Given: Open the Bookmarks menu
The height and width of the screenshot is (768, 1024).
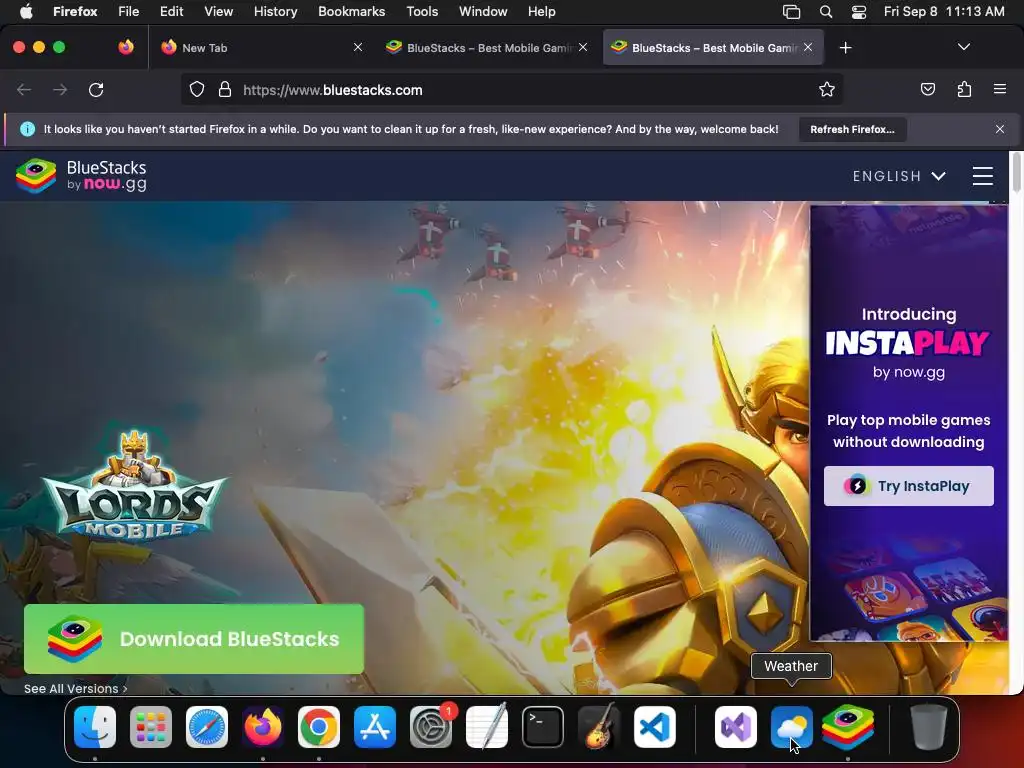Looking at the screenshot, I should pos(351,12).
